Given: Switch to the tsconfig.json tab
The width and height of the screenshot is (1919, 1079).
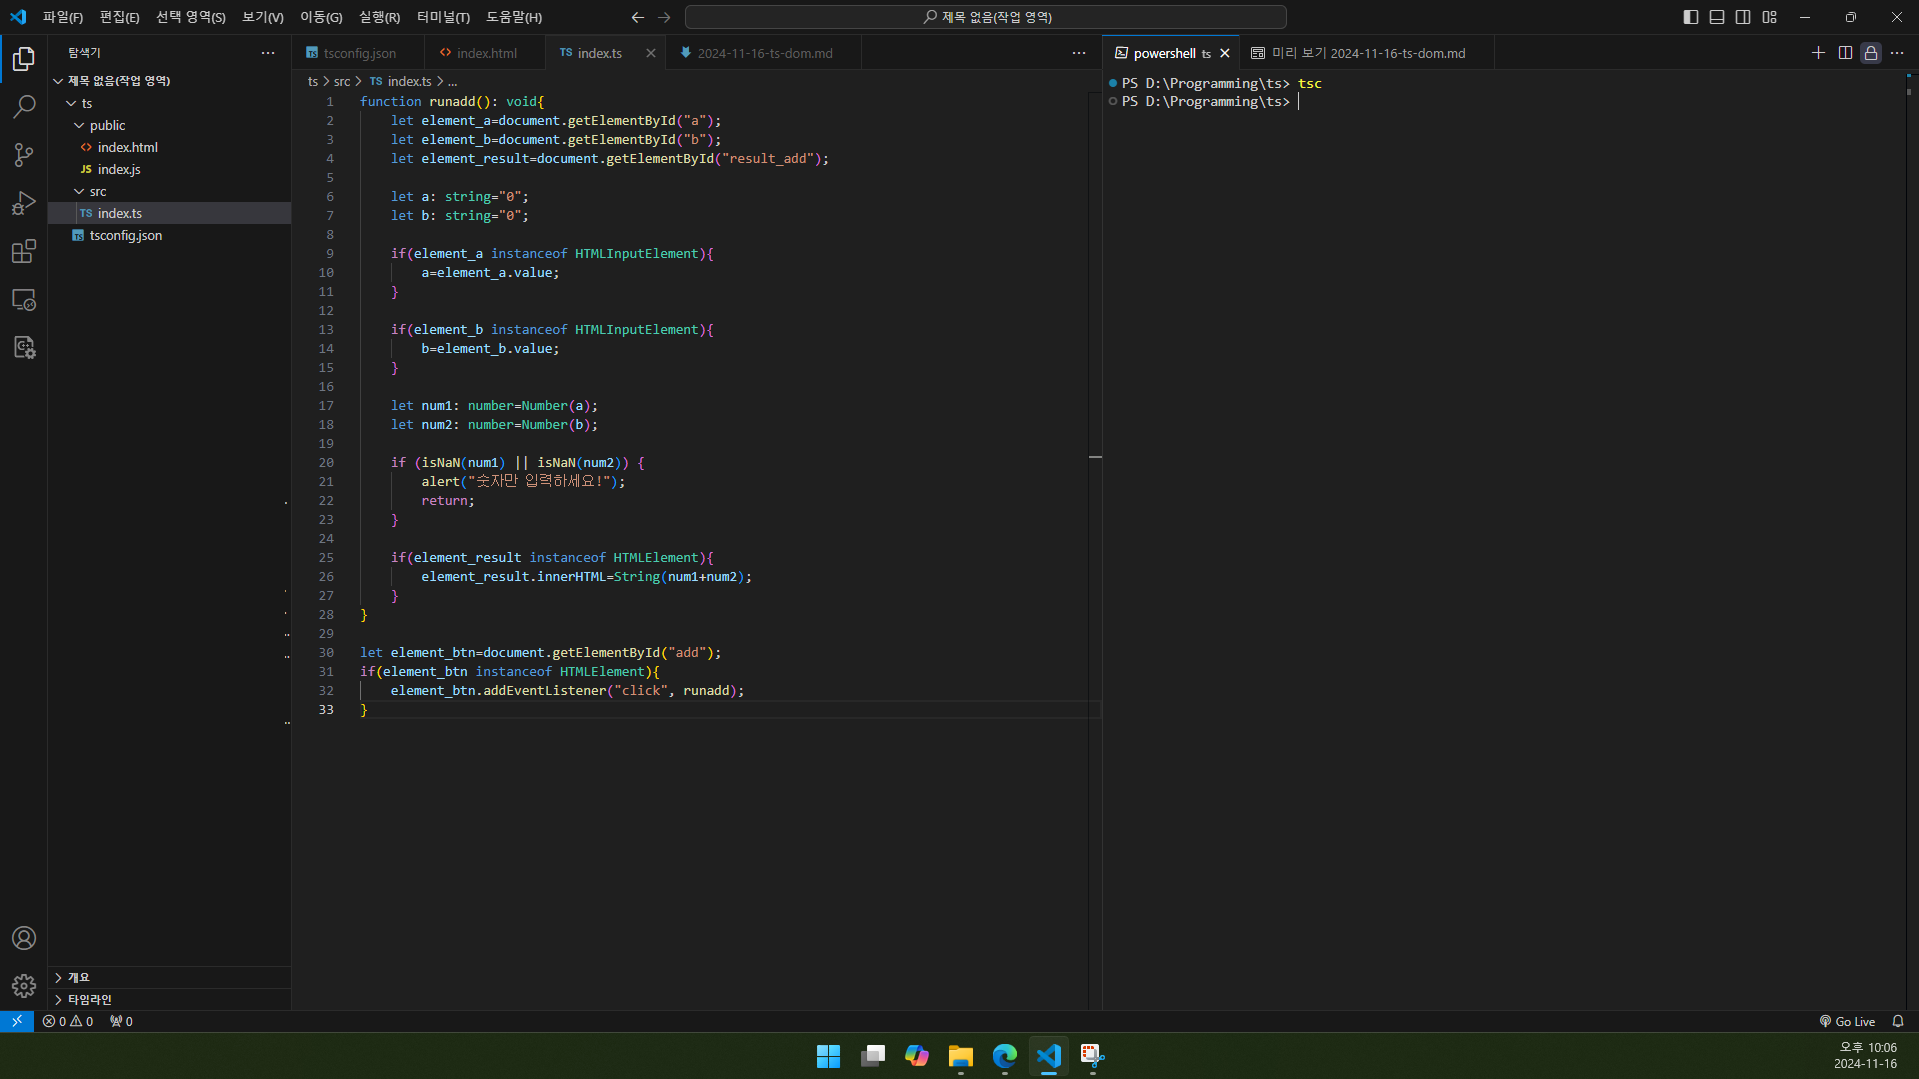Looking at the screenshot, I should coord(359,53).
